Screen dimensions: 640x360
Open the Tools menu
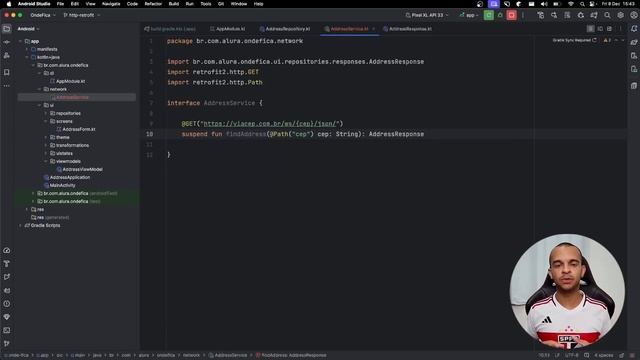coord(206,4)
